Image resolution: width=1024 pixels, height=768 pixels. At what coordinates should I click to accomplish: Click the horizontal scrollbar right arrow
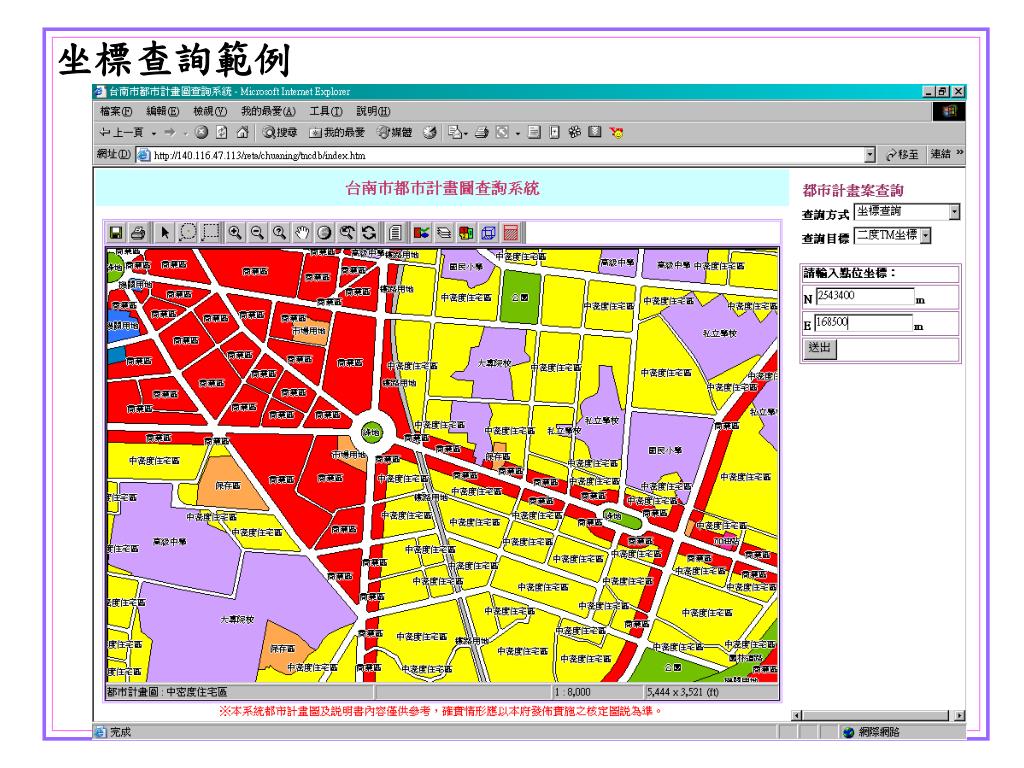[959, 715]
